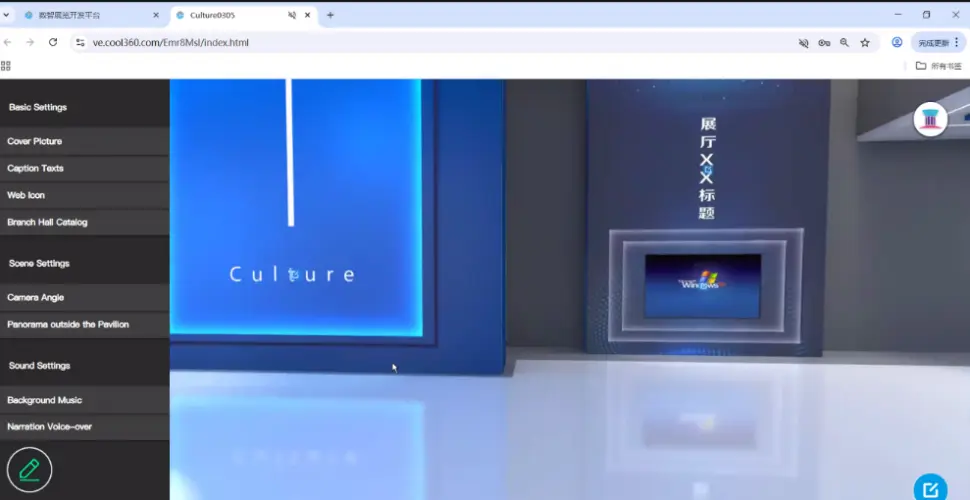This screenshot has height=500, width=970.
Task: Click the Scene Settings heading
Action: [39, 264]
